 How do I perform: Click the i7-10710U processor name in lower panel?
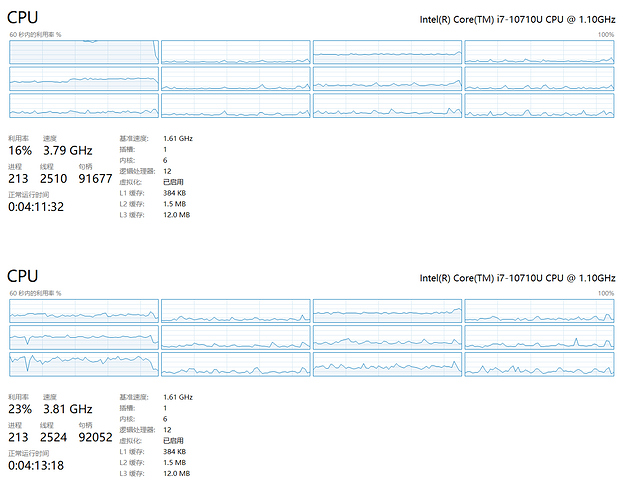(516, 278)
